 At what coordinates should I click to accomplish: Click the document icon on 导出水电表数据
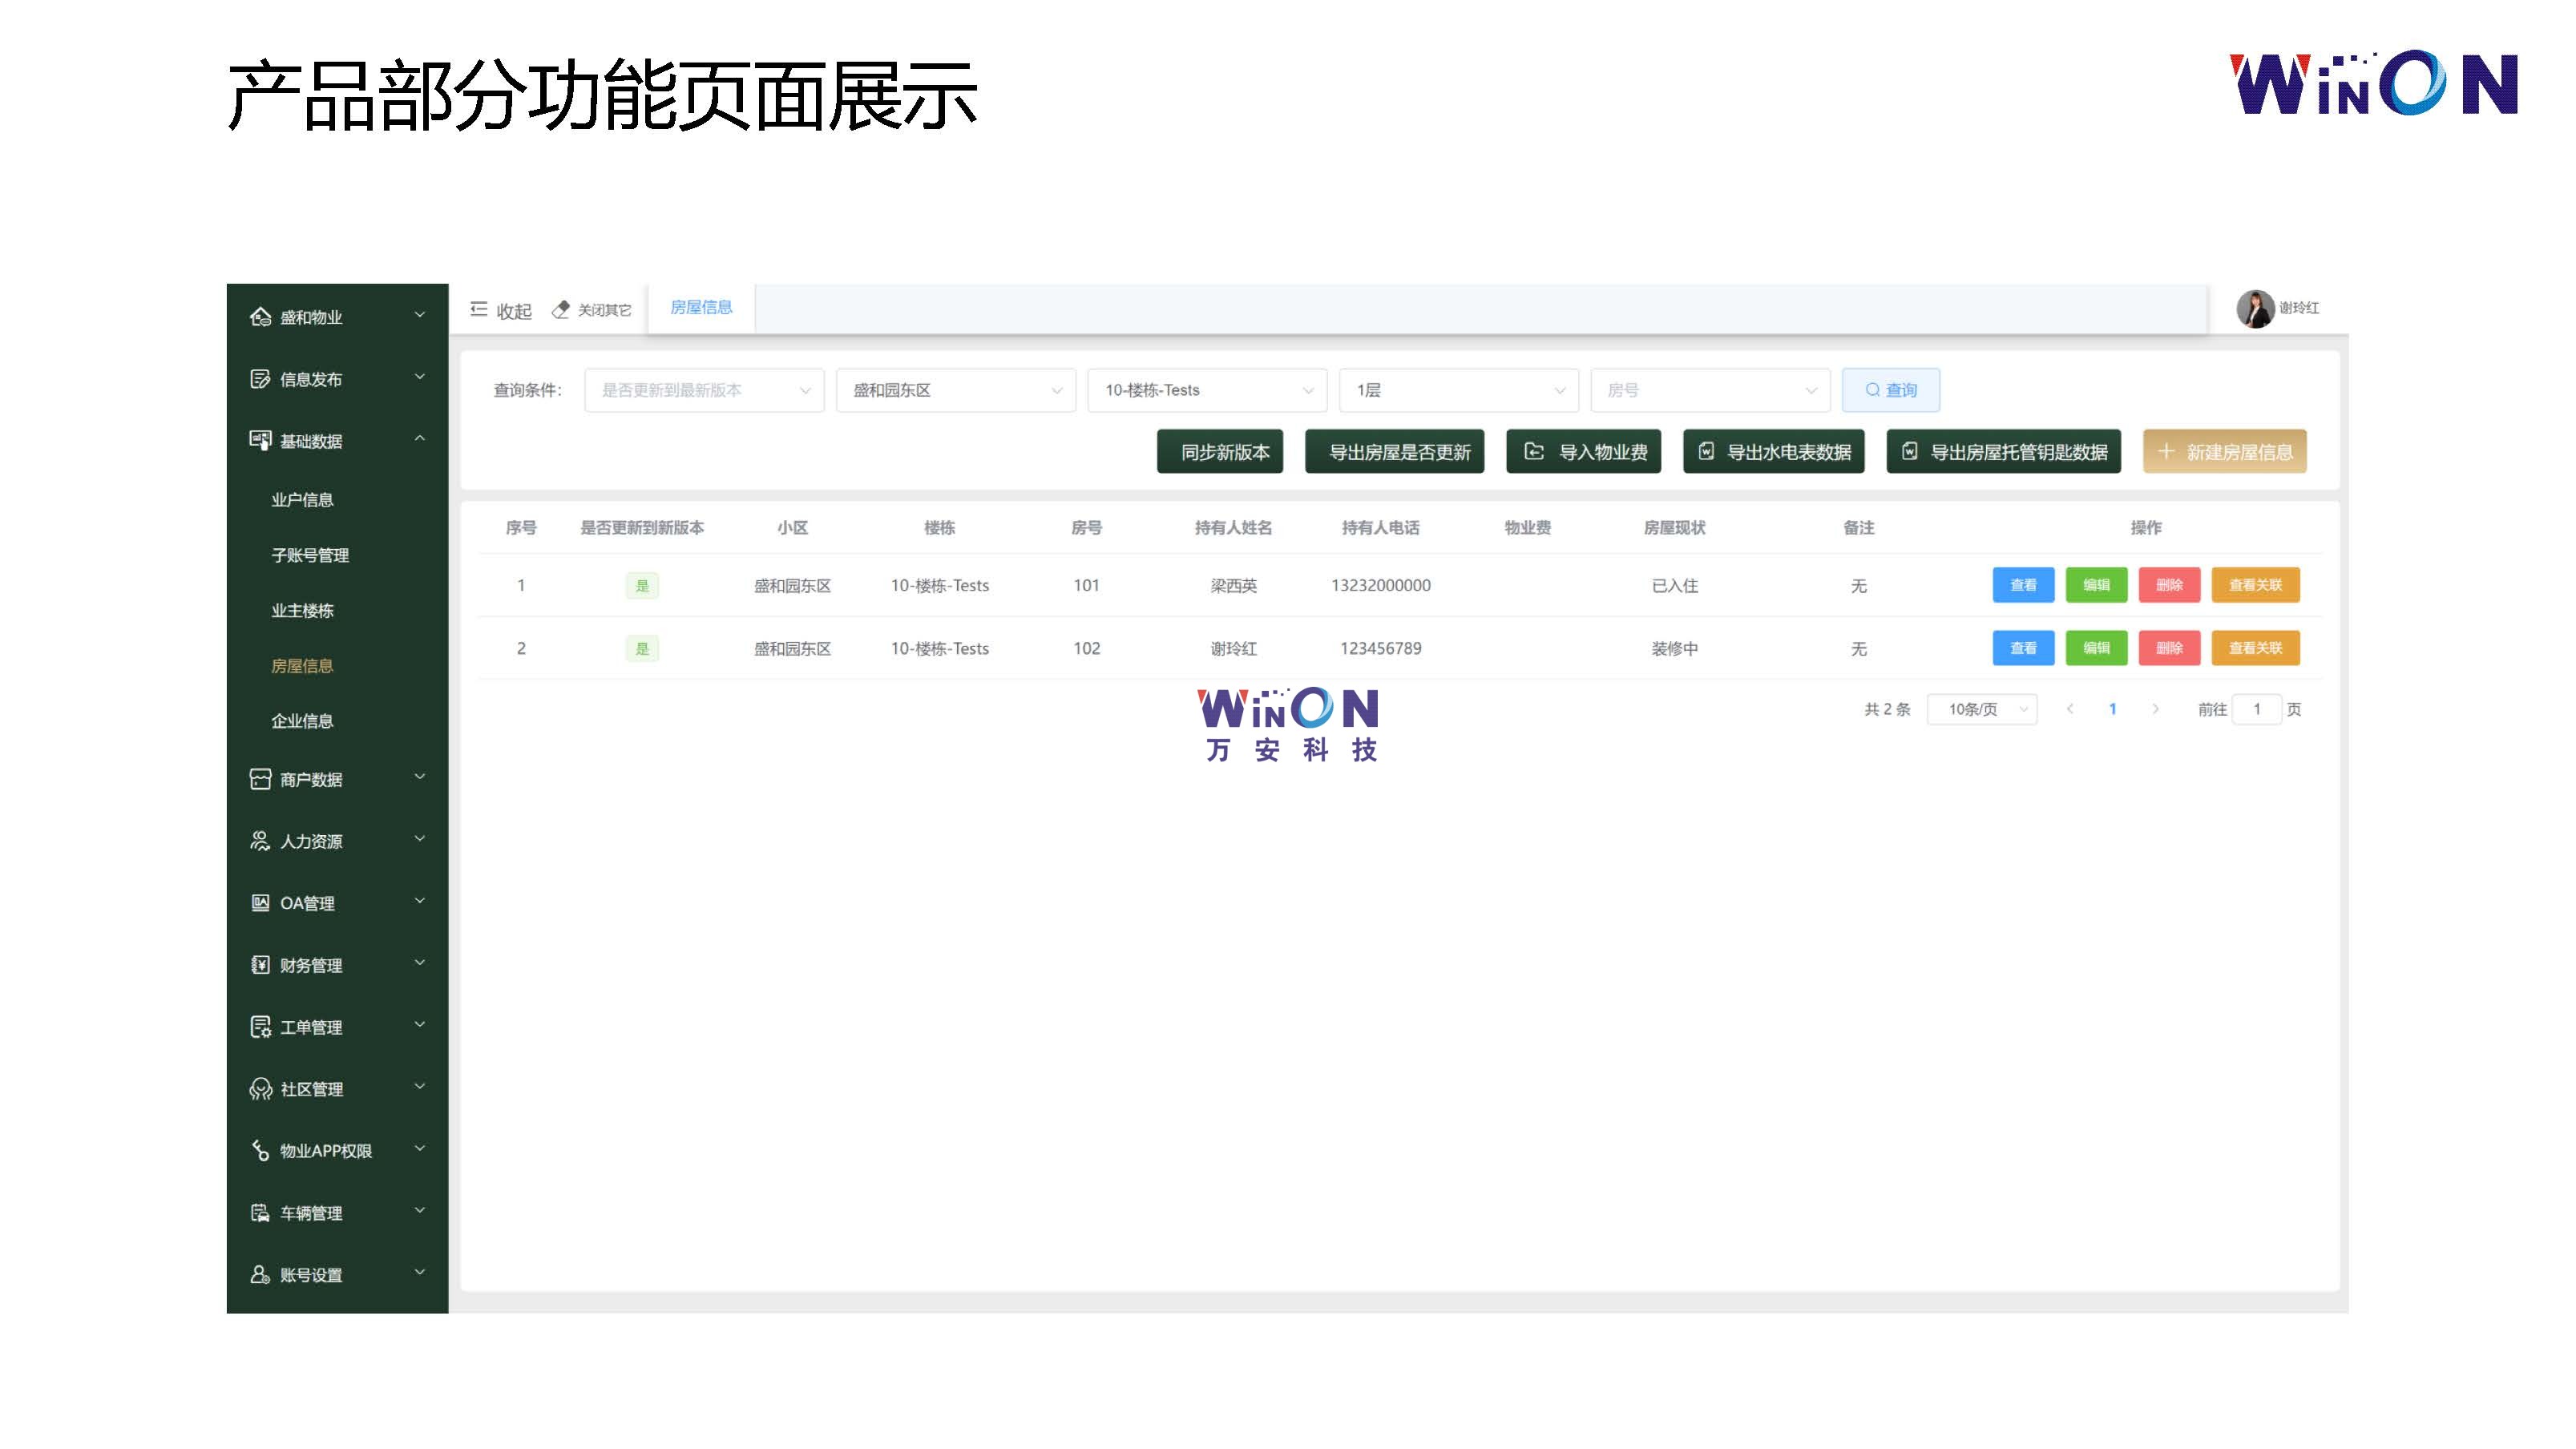pyautogui.click(x=1706, y=452)
